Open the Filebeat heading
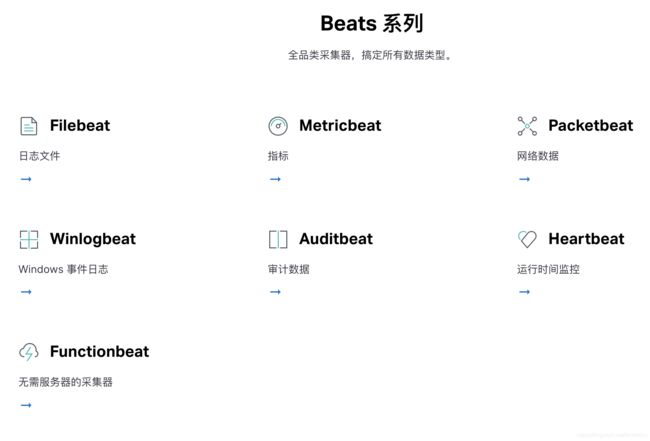650x441 pixels. [x=80, y=126]
